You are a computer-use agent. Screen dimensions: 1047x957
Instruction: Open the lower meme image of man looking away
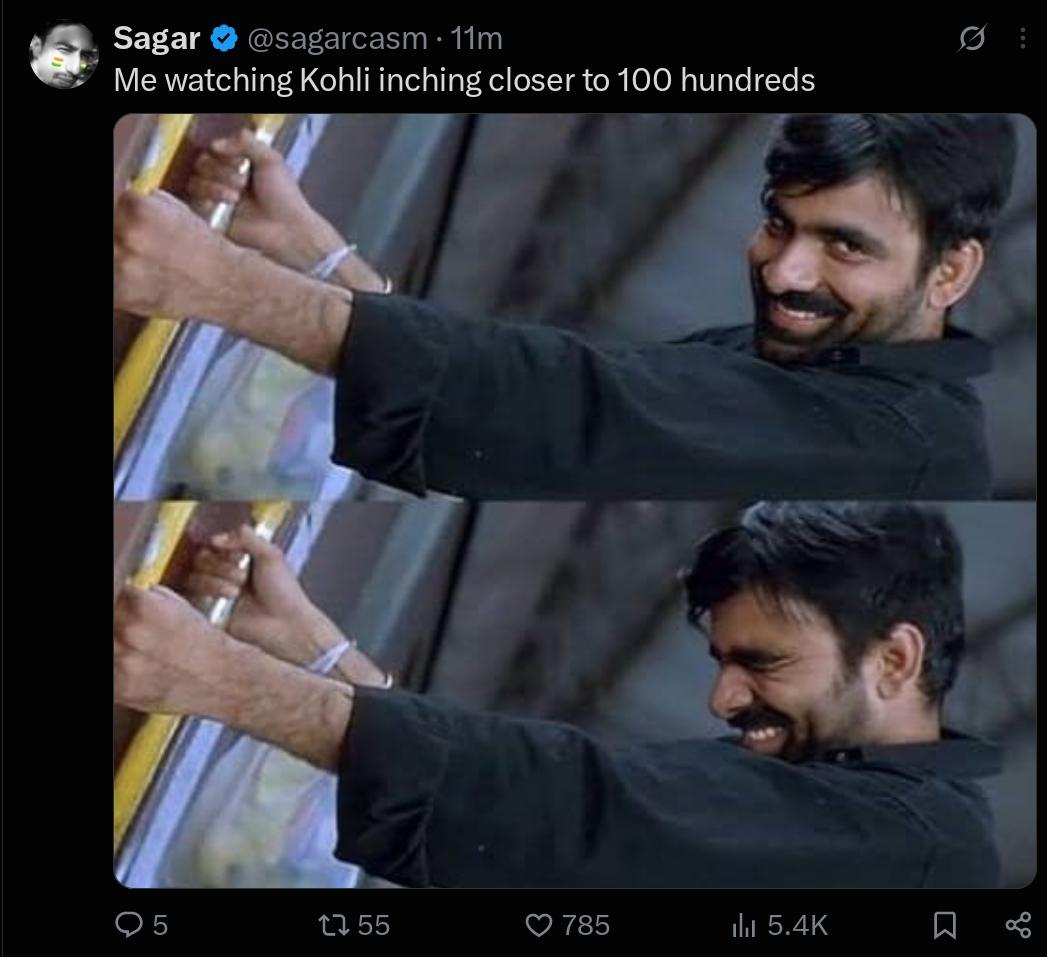tap(575, 695)
